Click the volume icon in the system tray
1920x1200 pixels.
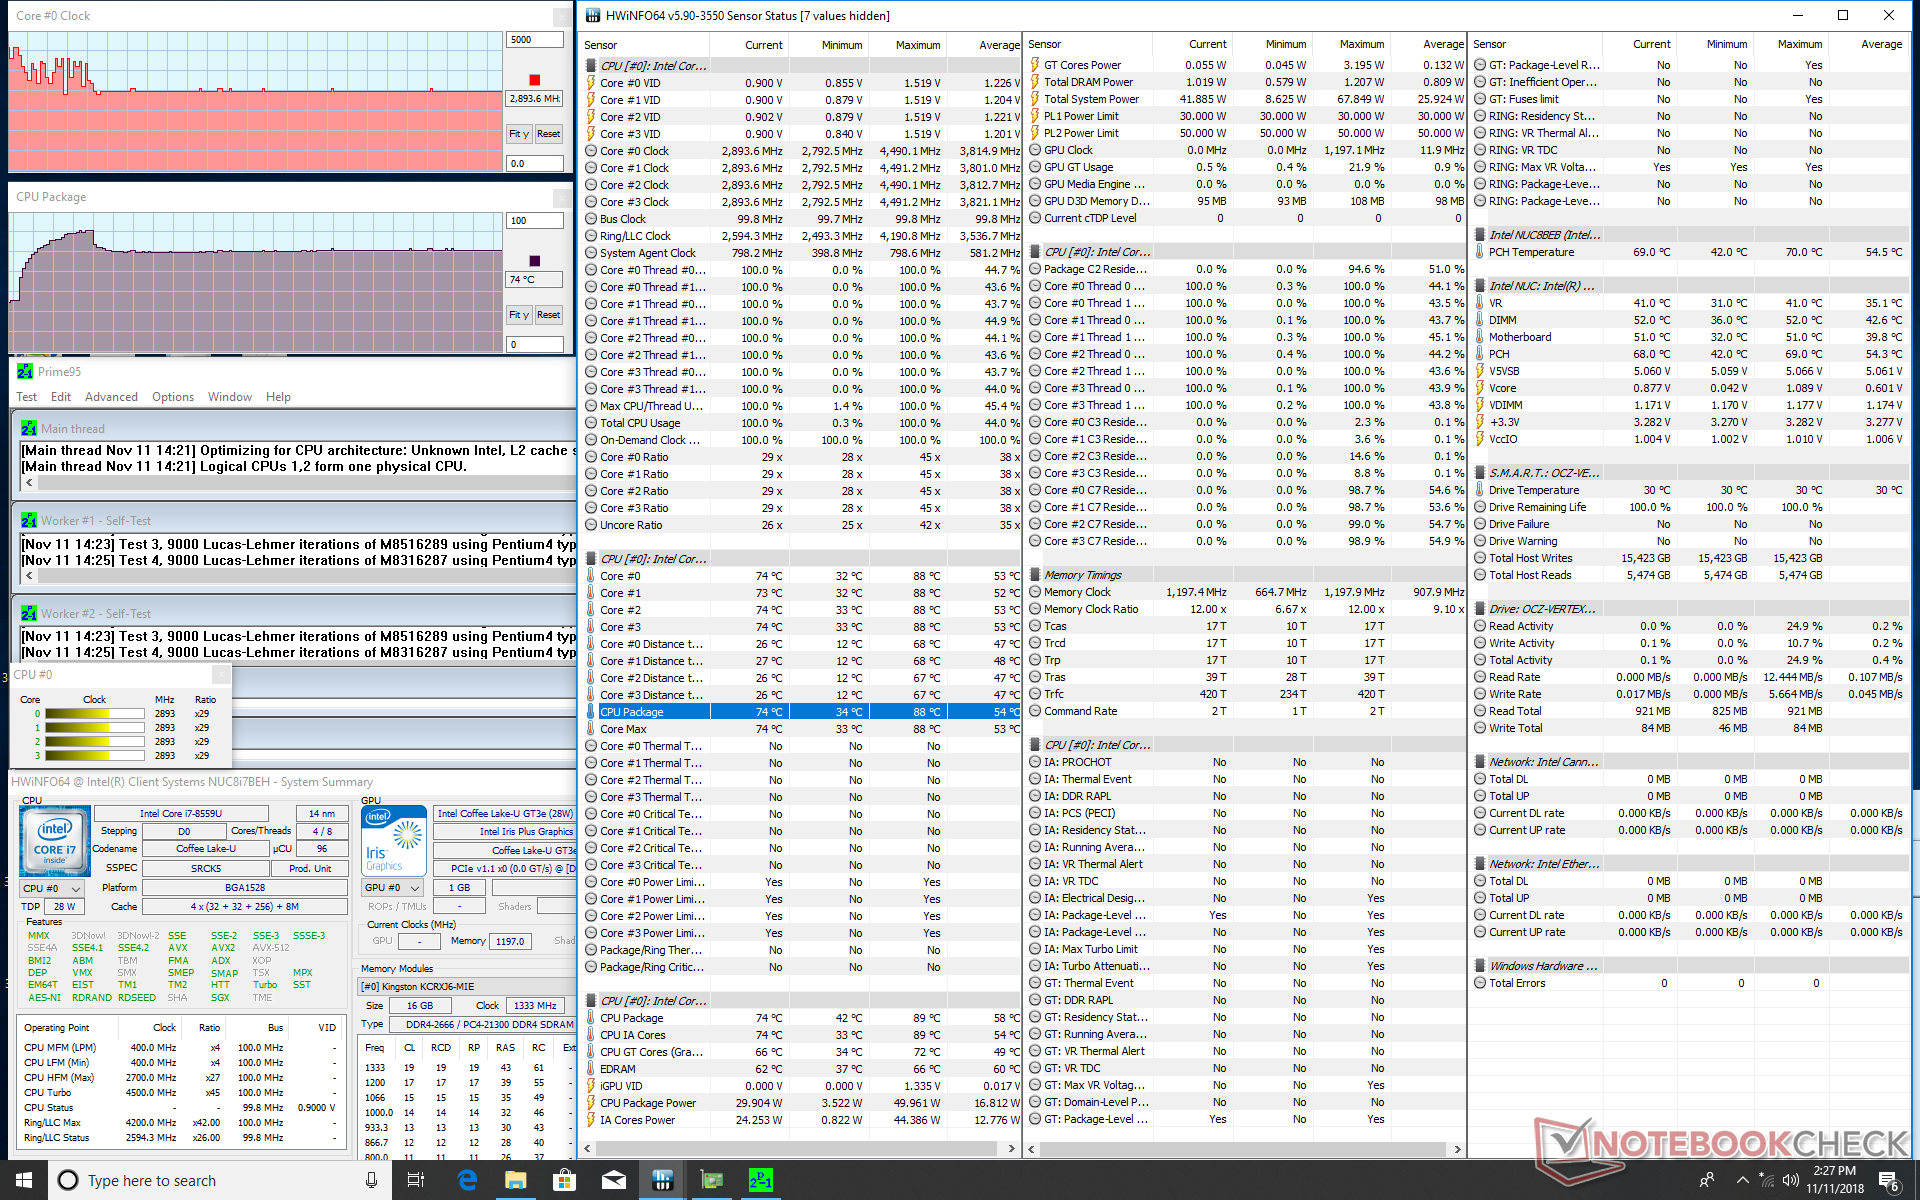[1790, 1181]
